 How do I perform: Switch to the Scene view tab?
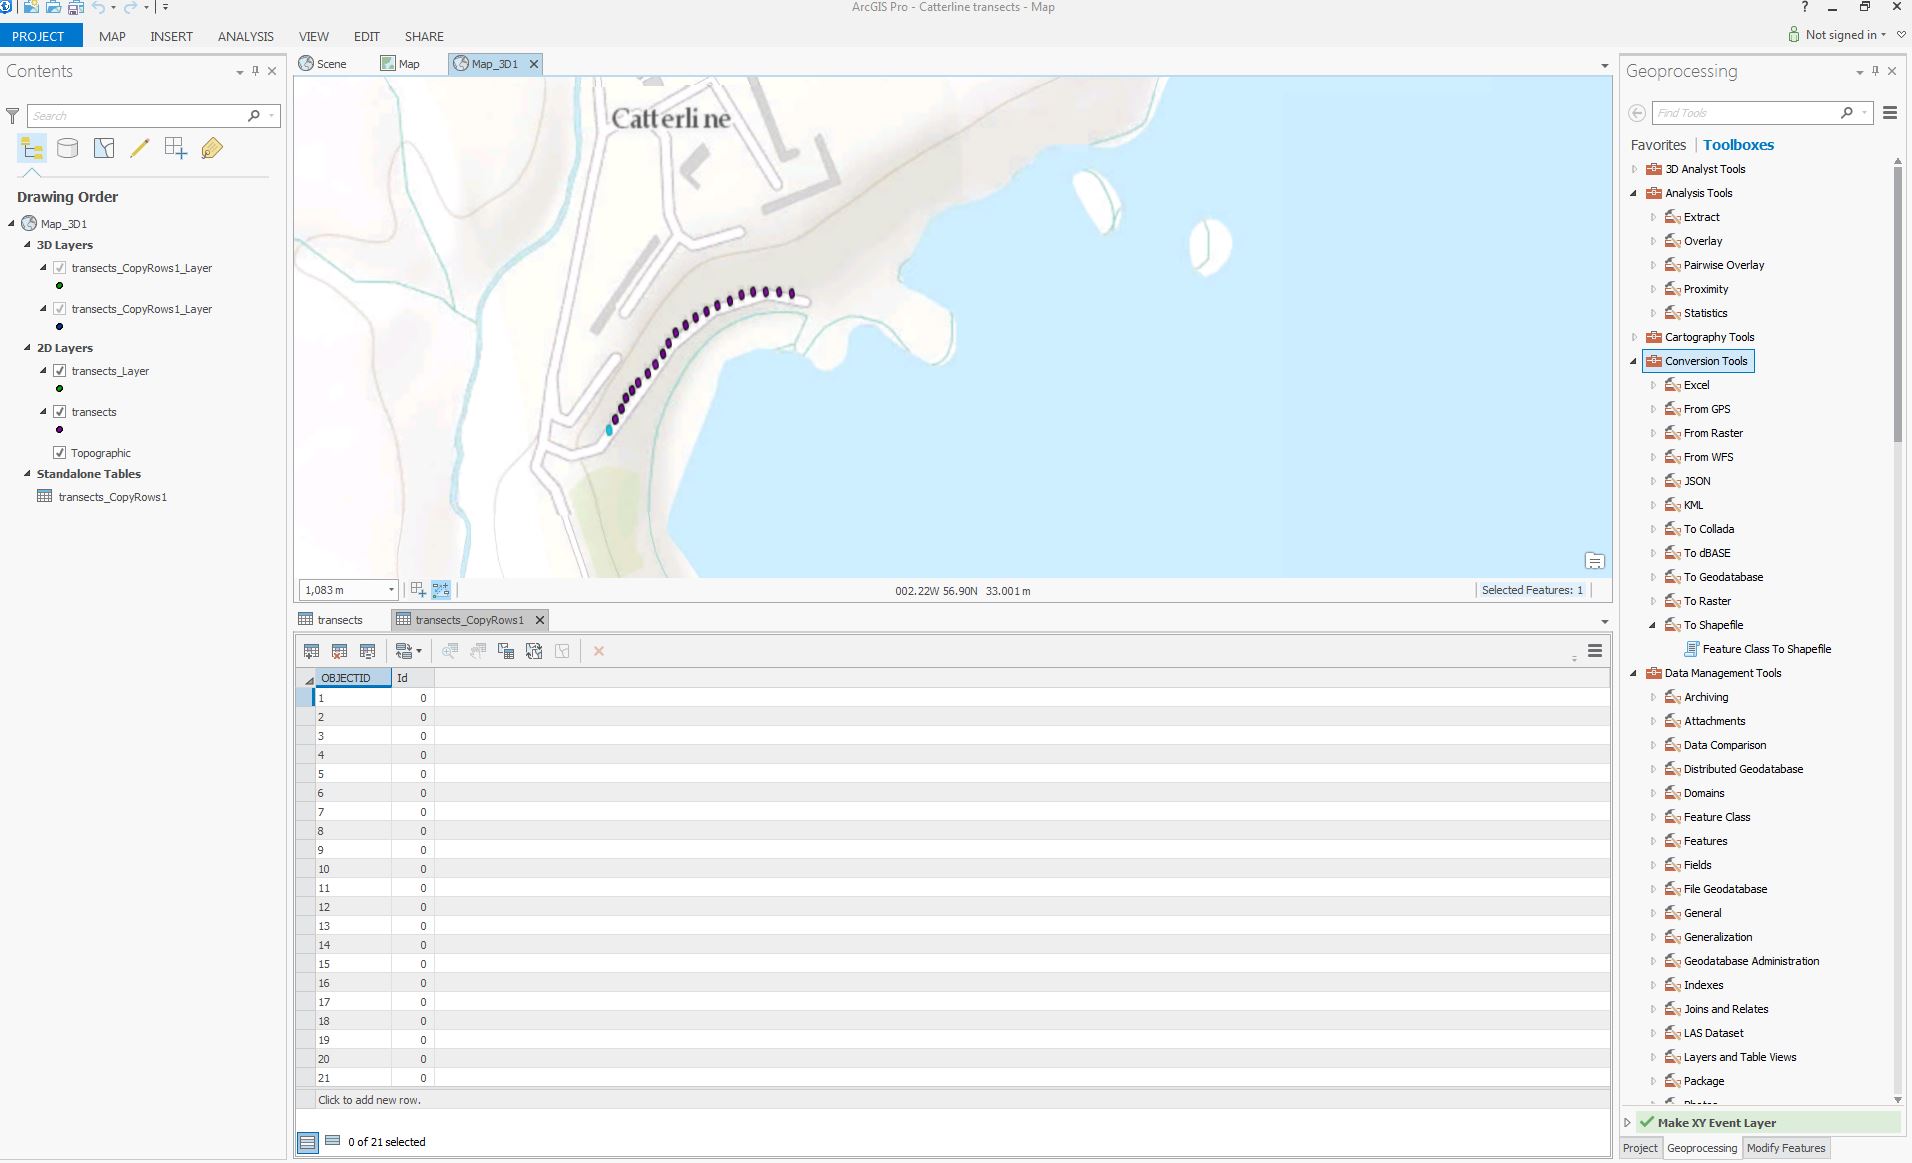pyautogui.click(x=323, y=64)
